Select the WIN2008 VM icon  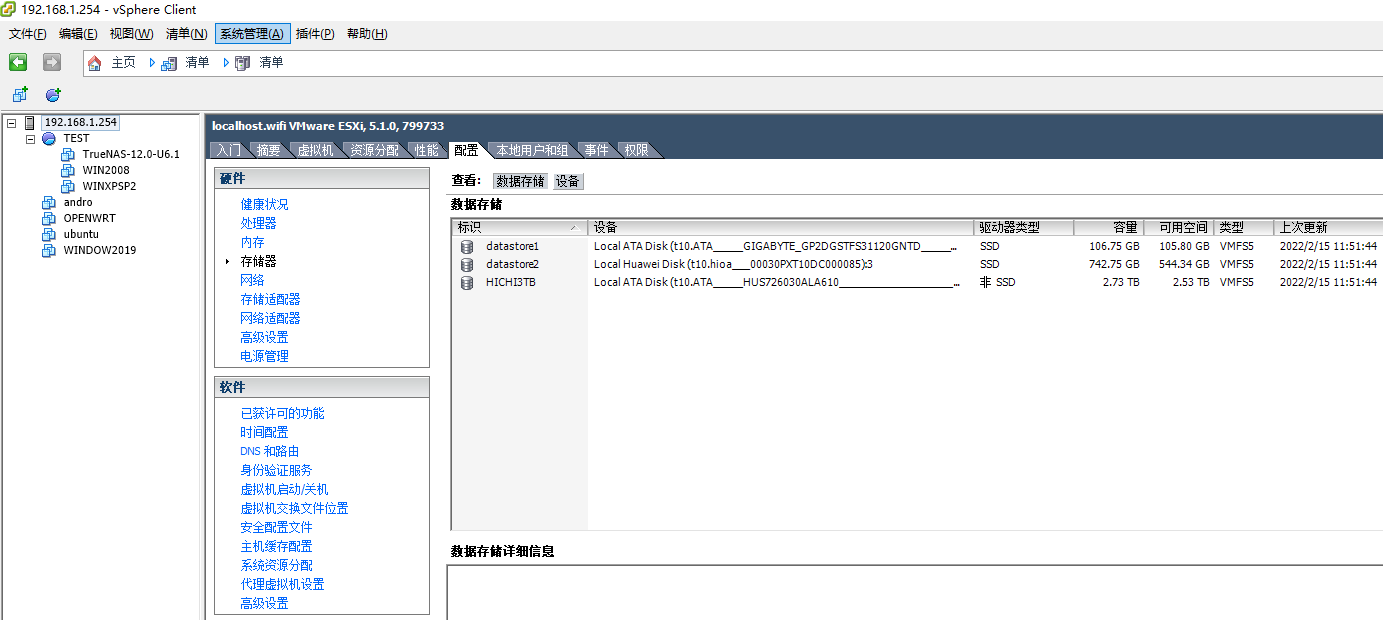tap(68, 171)
